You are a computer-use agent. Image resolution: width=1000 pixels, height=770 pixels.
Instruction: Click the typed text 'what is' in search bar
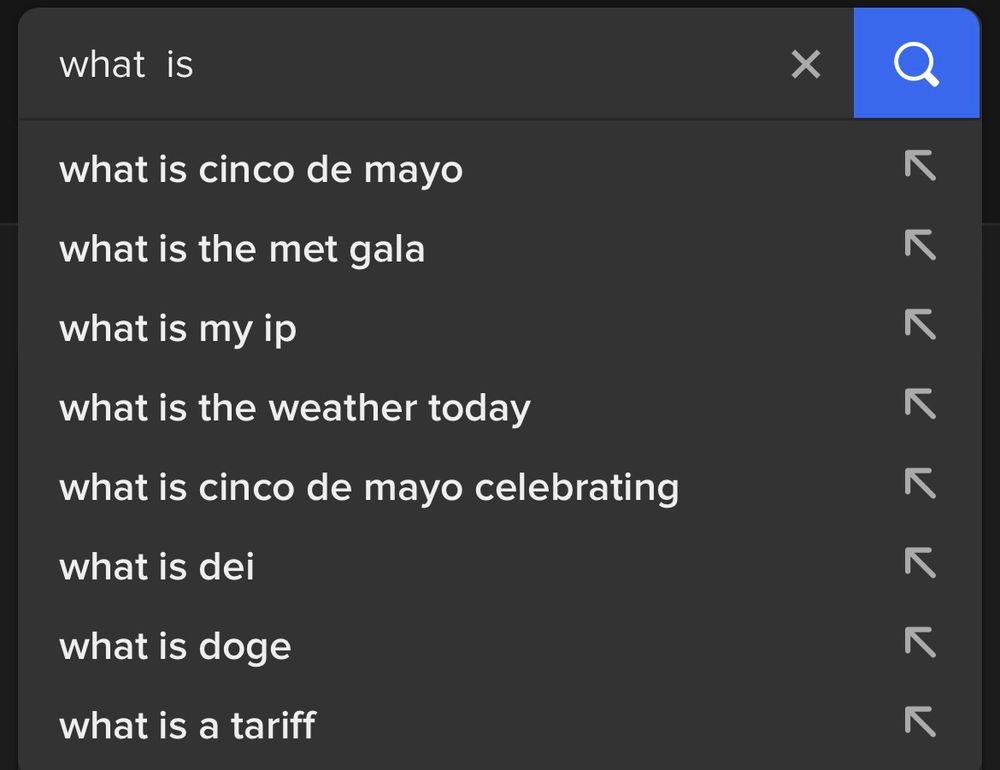click(x=126, y=64)
